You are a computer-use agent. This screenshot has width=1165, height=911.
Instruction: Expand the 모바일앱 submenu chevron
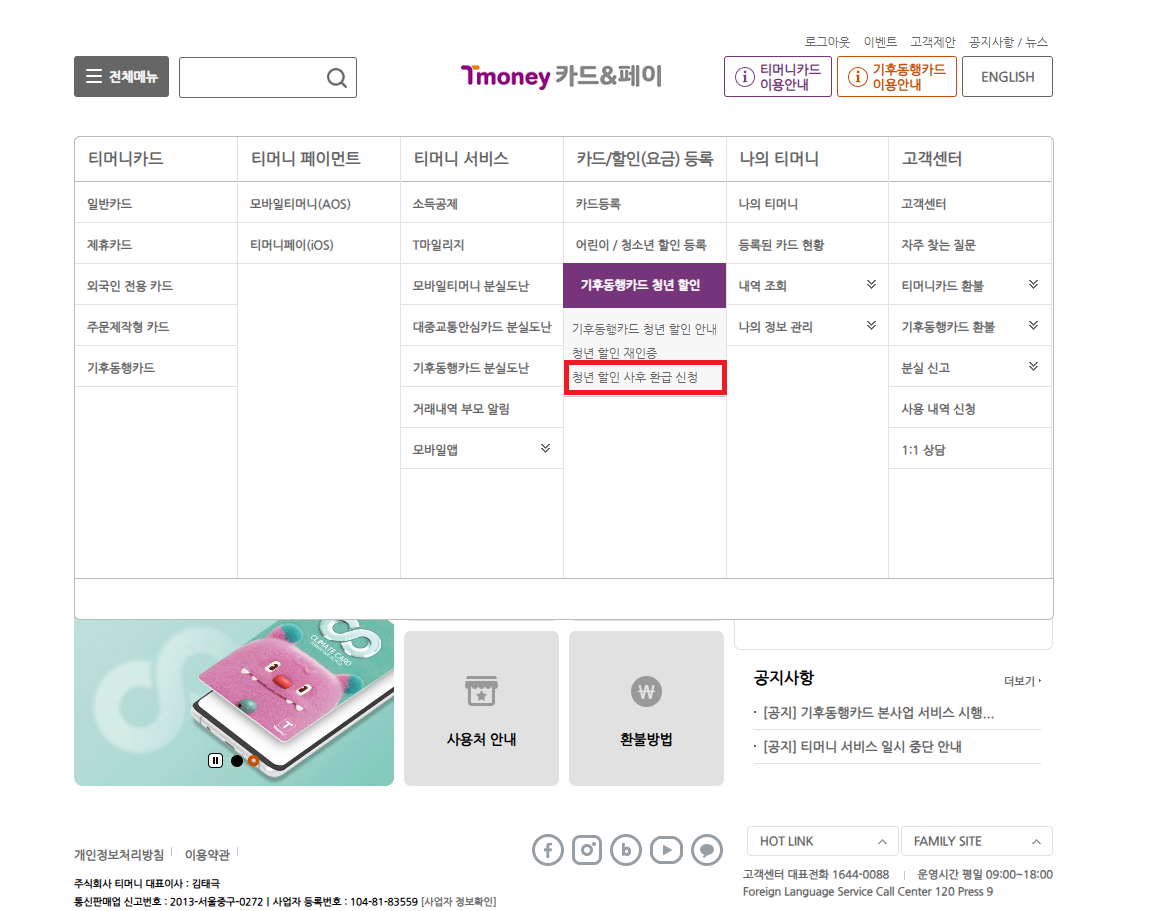click(546, 447)
